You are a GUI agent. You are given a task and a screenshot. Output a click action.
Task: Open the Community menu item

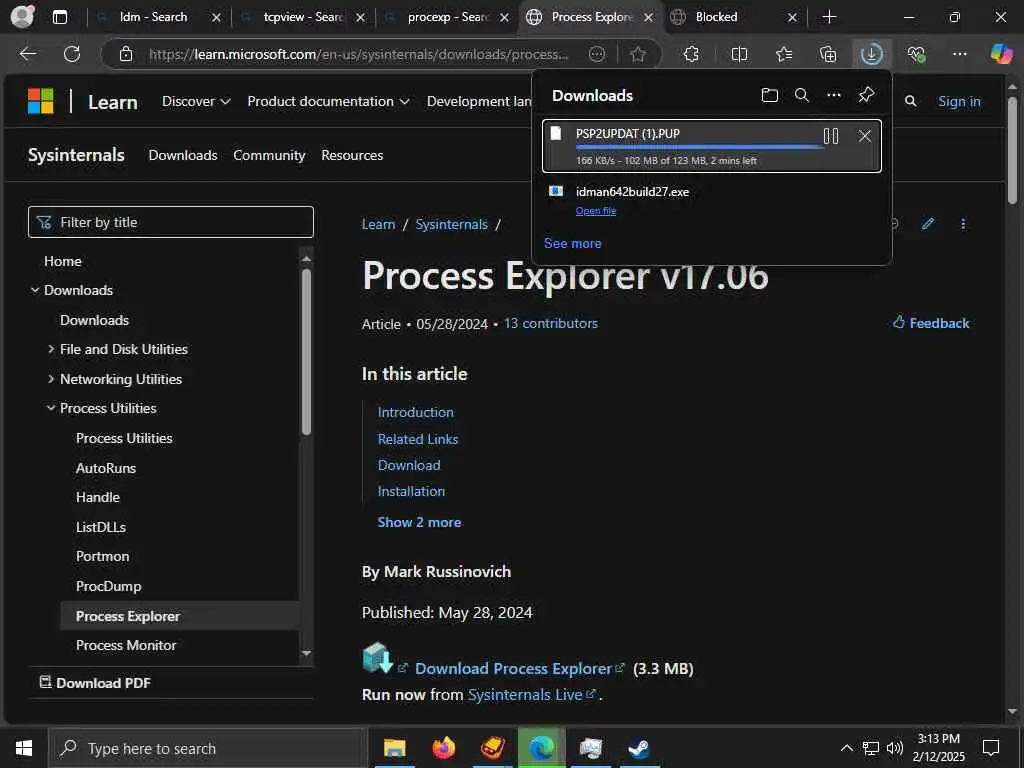point(269,155)
